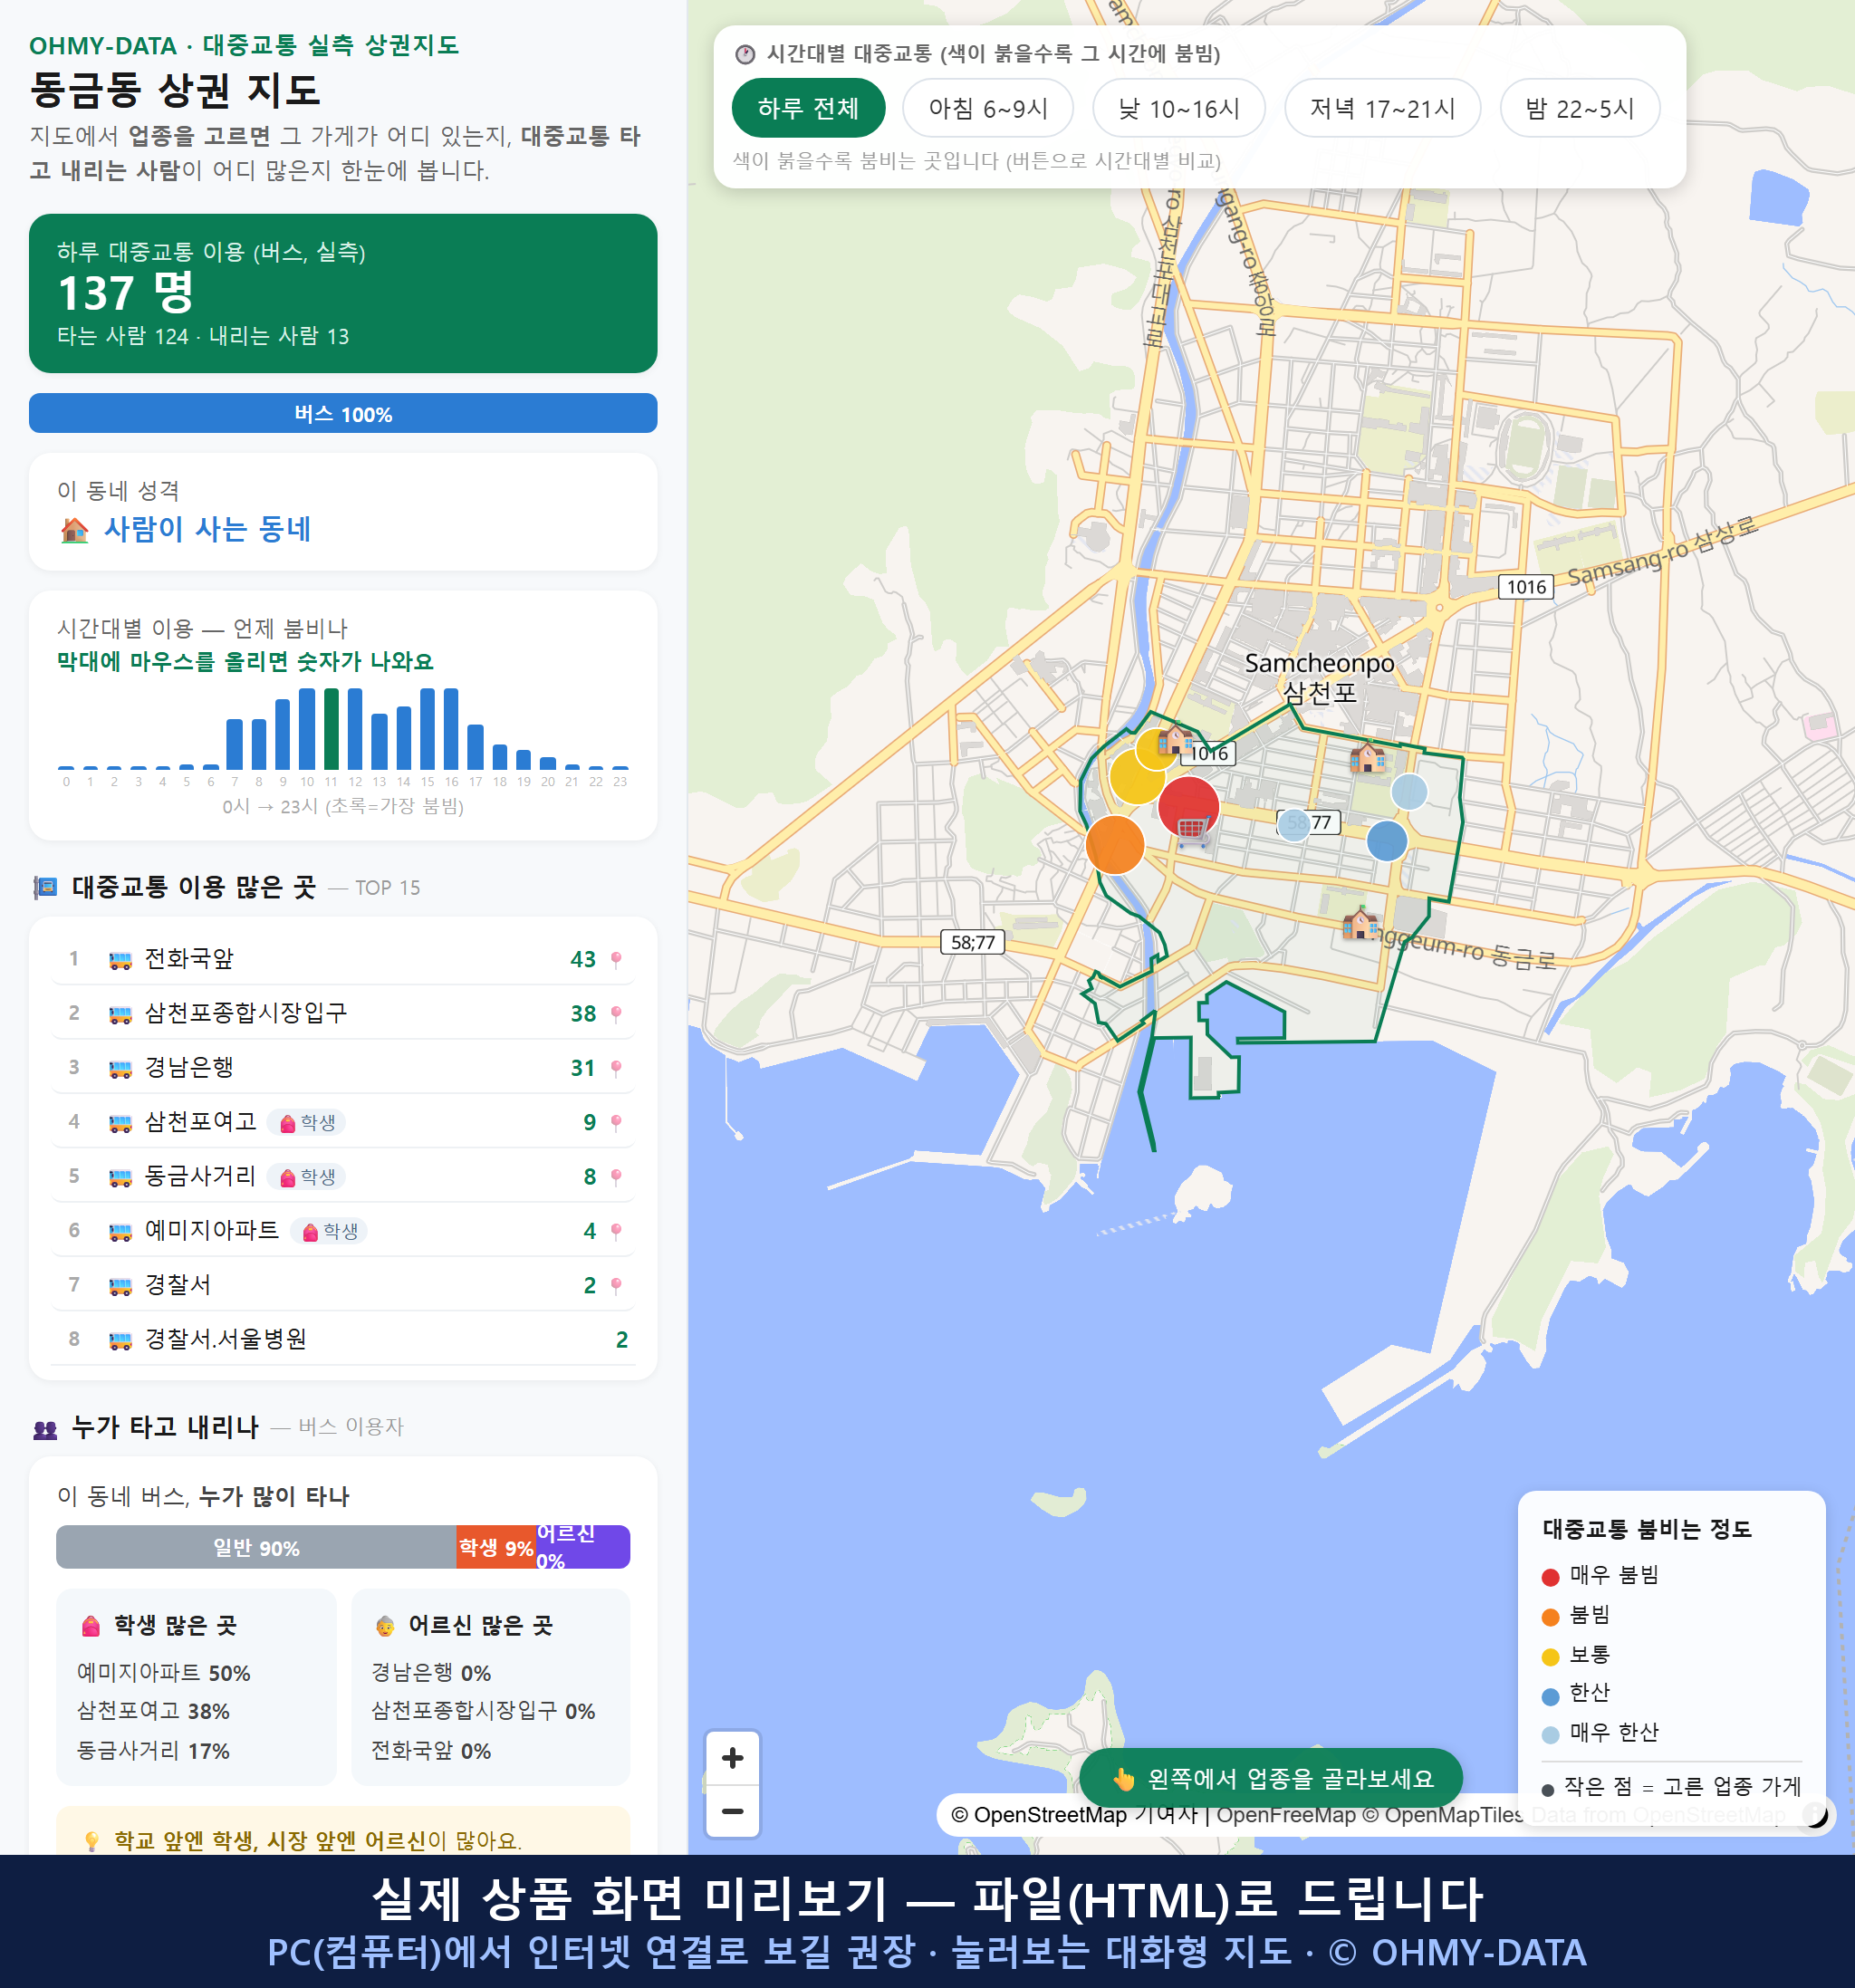Click red 매우 붐빔 legend dot

click(x=1550, y=1577)
